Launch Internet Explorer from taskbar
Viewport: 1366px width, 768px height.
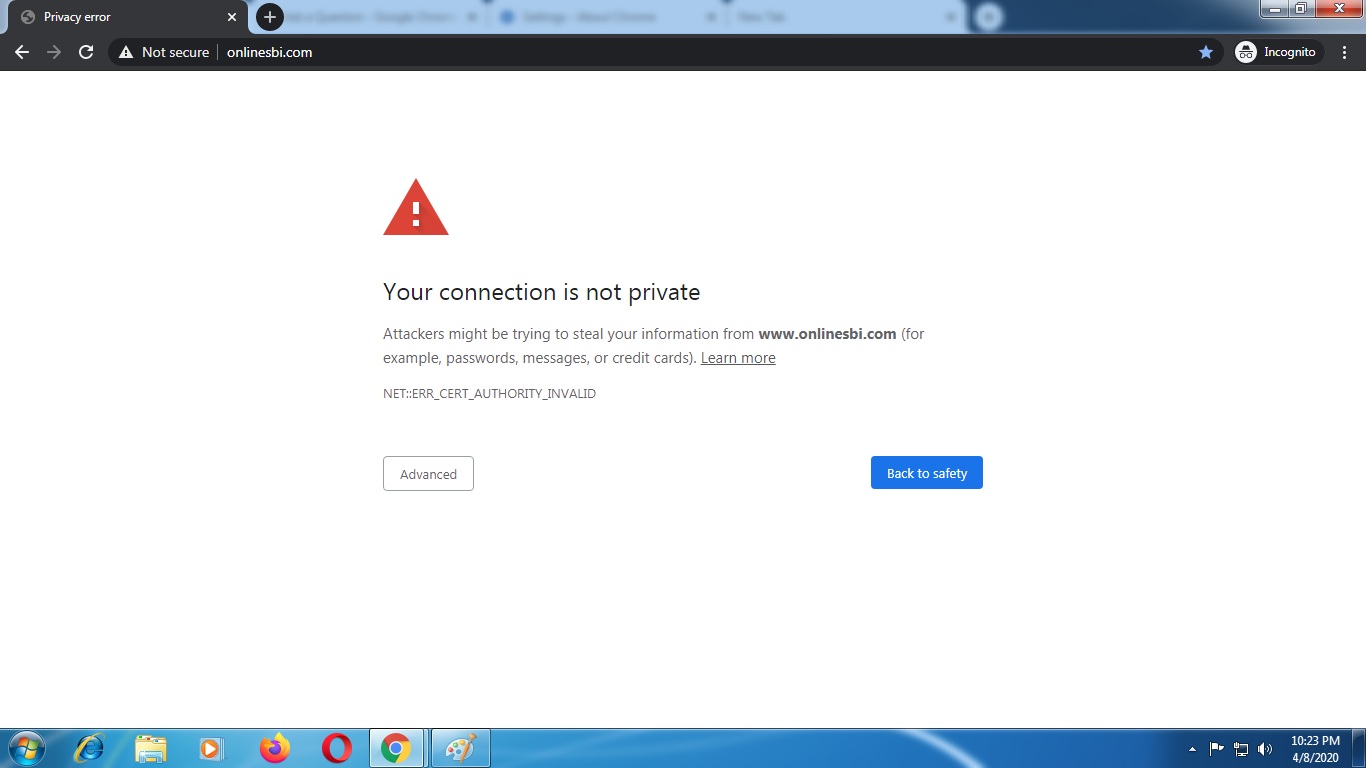point(90,748)
